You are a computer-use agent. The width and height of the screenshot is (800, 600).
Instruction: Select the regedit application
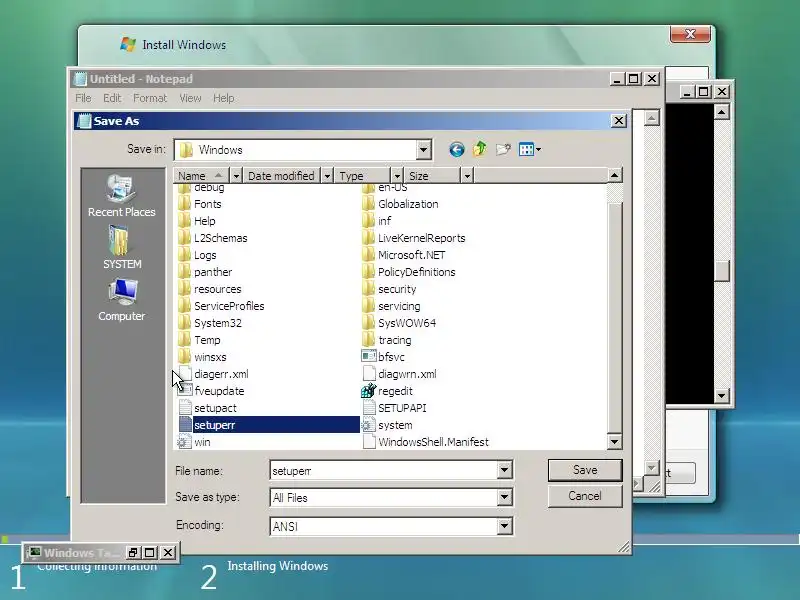point(387,391)
